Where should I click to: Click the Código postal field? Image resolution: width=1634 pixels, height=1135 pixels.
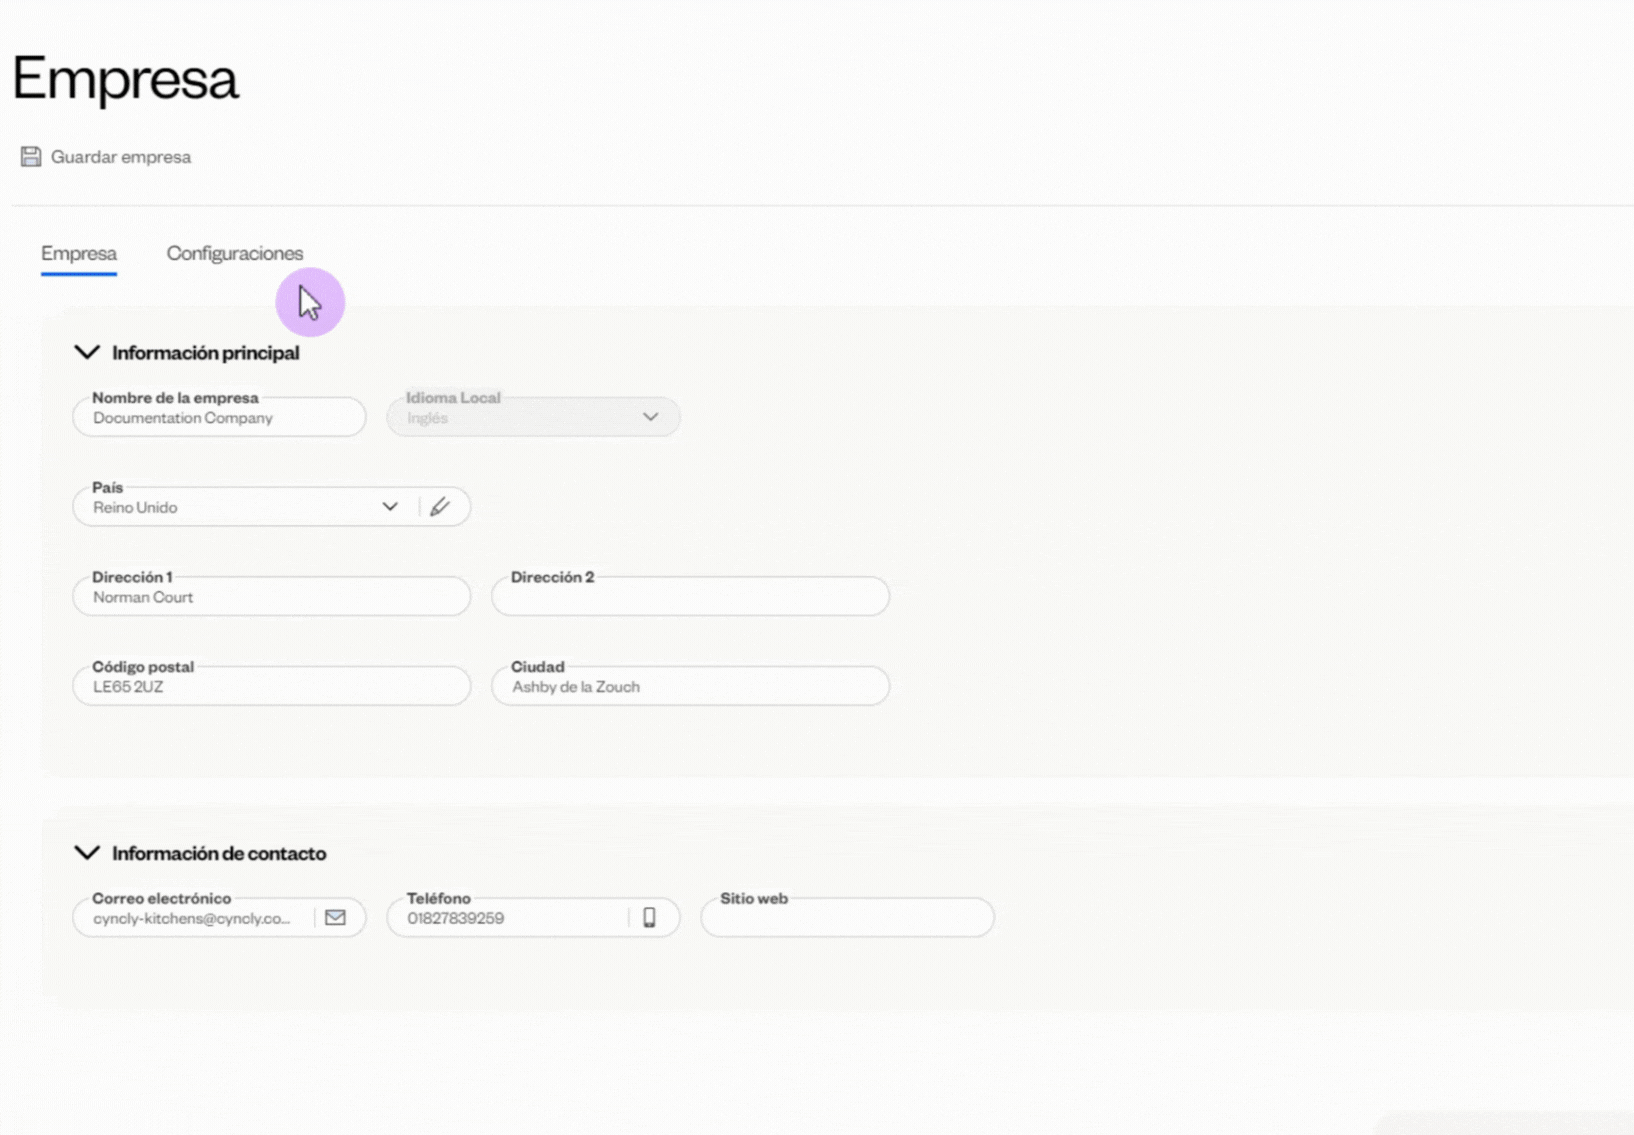[x=270, y=687]
